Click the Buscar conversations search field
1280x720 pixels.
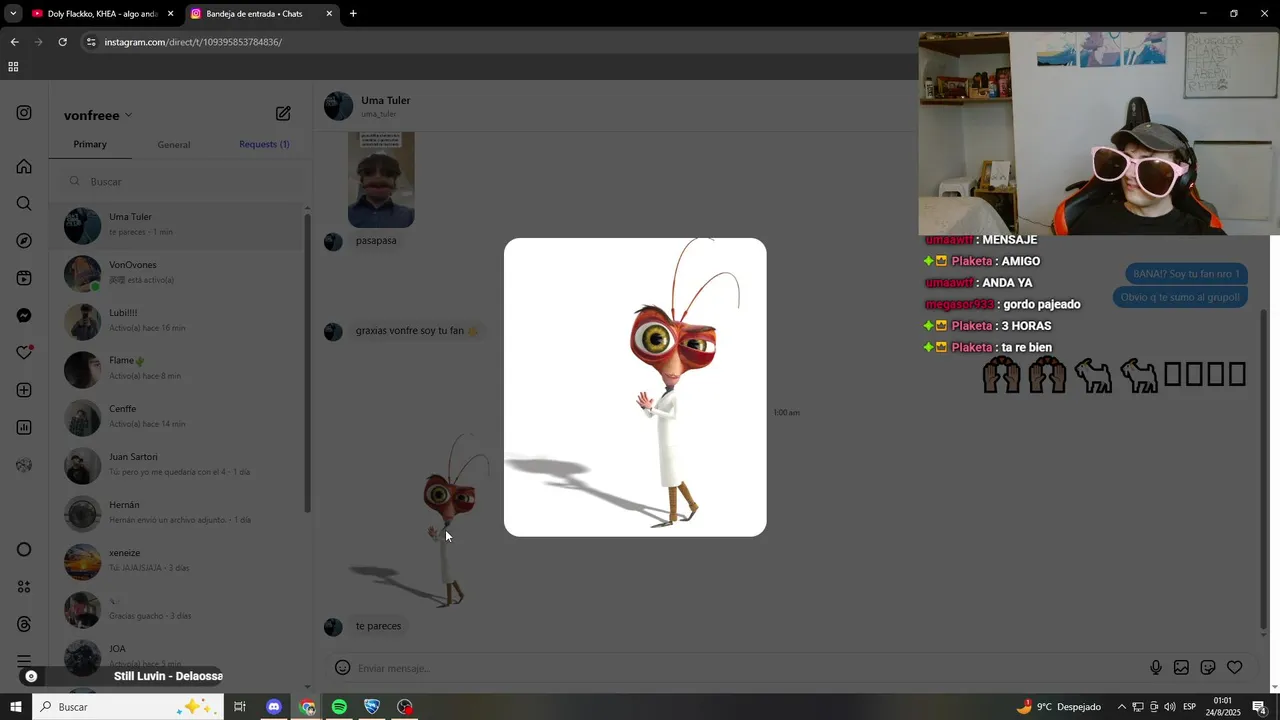pos(180,181)
